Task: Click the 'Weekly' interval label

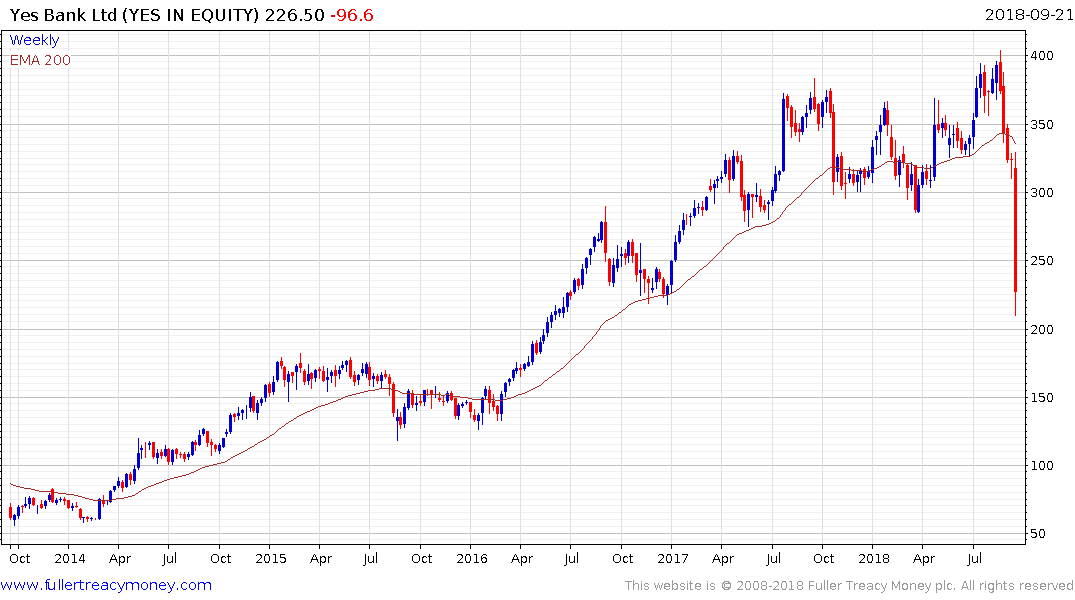Action: coord(34,40)
